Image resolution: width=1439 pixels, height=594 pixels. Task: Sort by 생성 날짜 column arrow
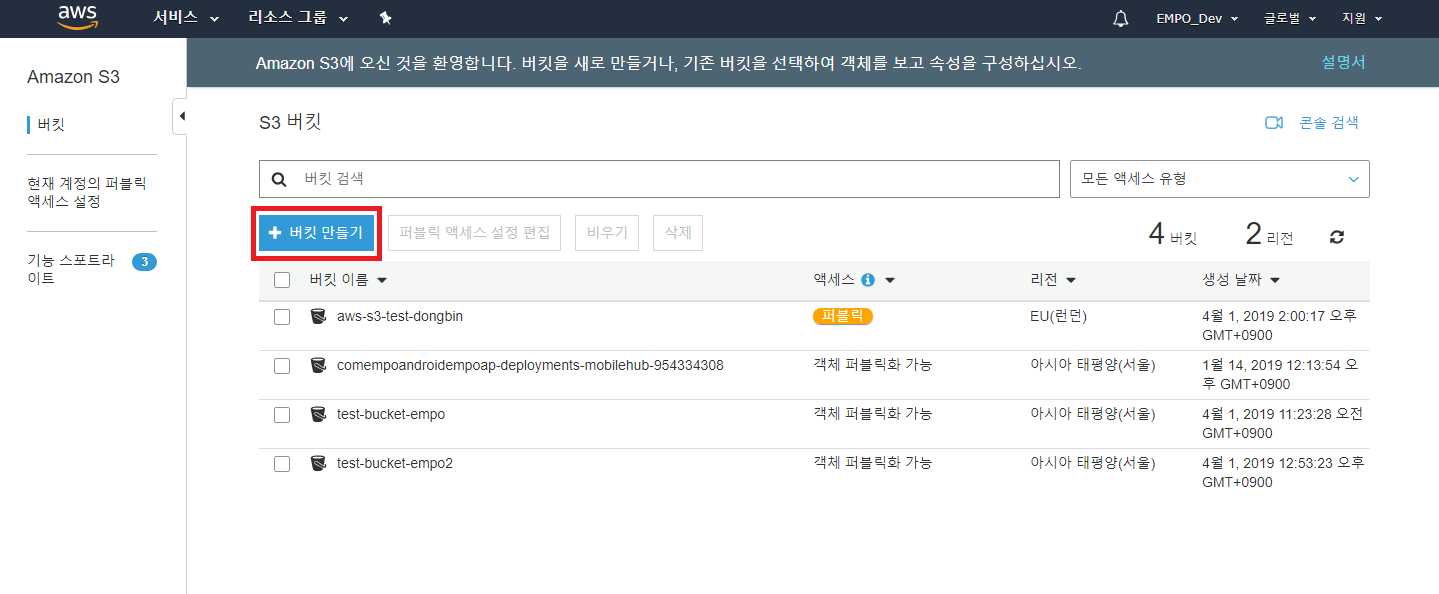point(1274,281)
